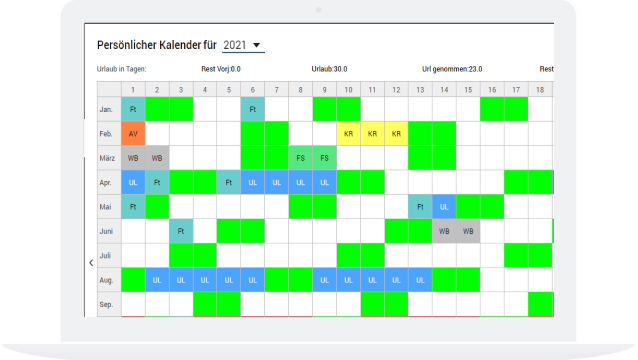Click the day 16 column header
Viewport: 638px width, 360px height.
(x=492, y=89)
